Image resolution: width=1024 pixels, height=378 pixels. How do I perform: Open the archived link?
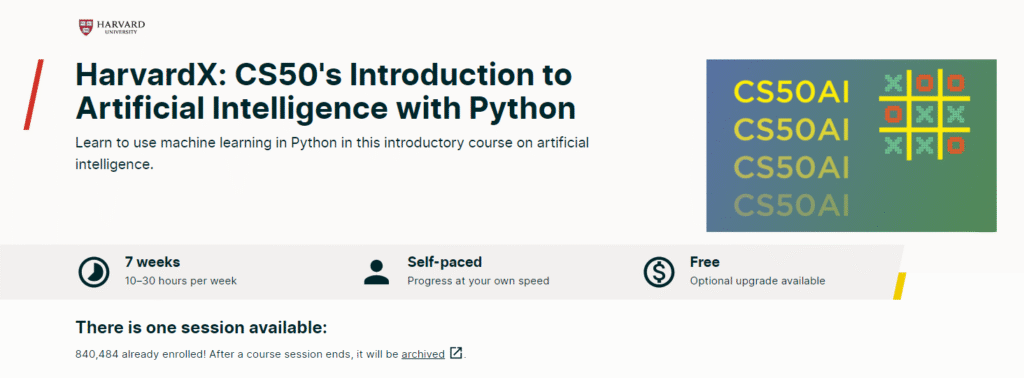point(423,354)
